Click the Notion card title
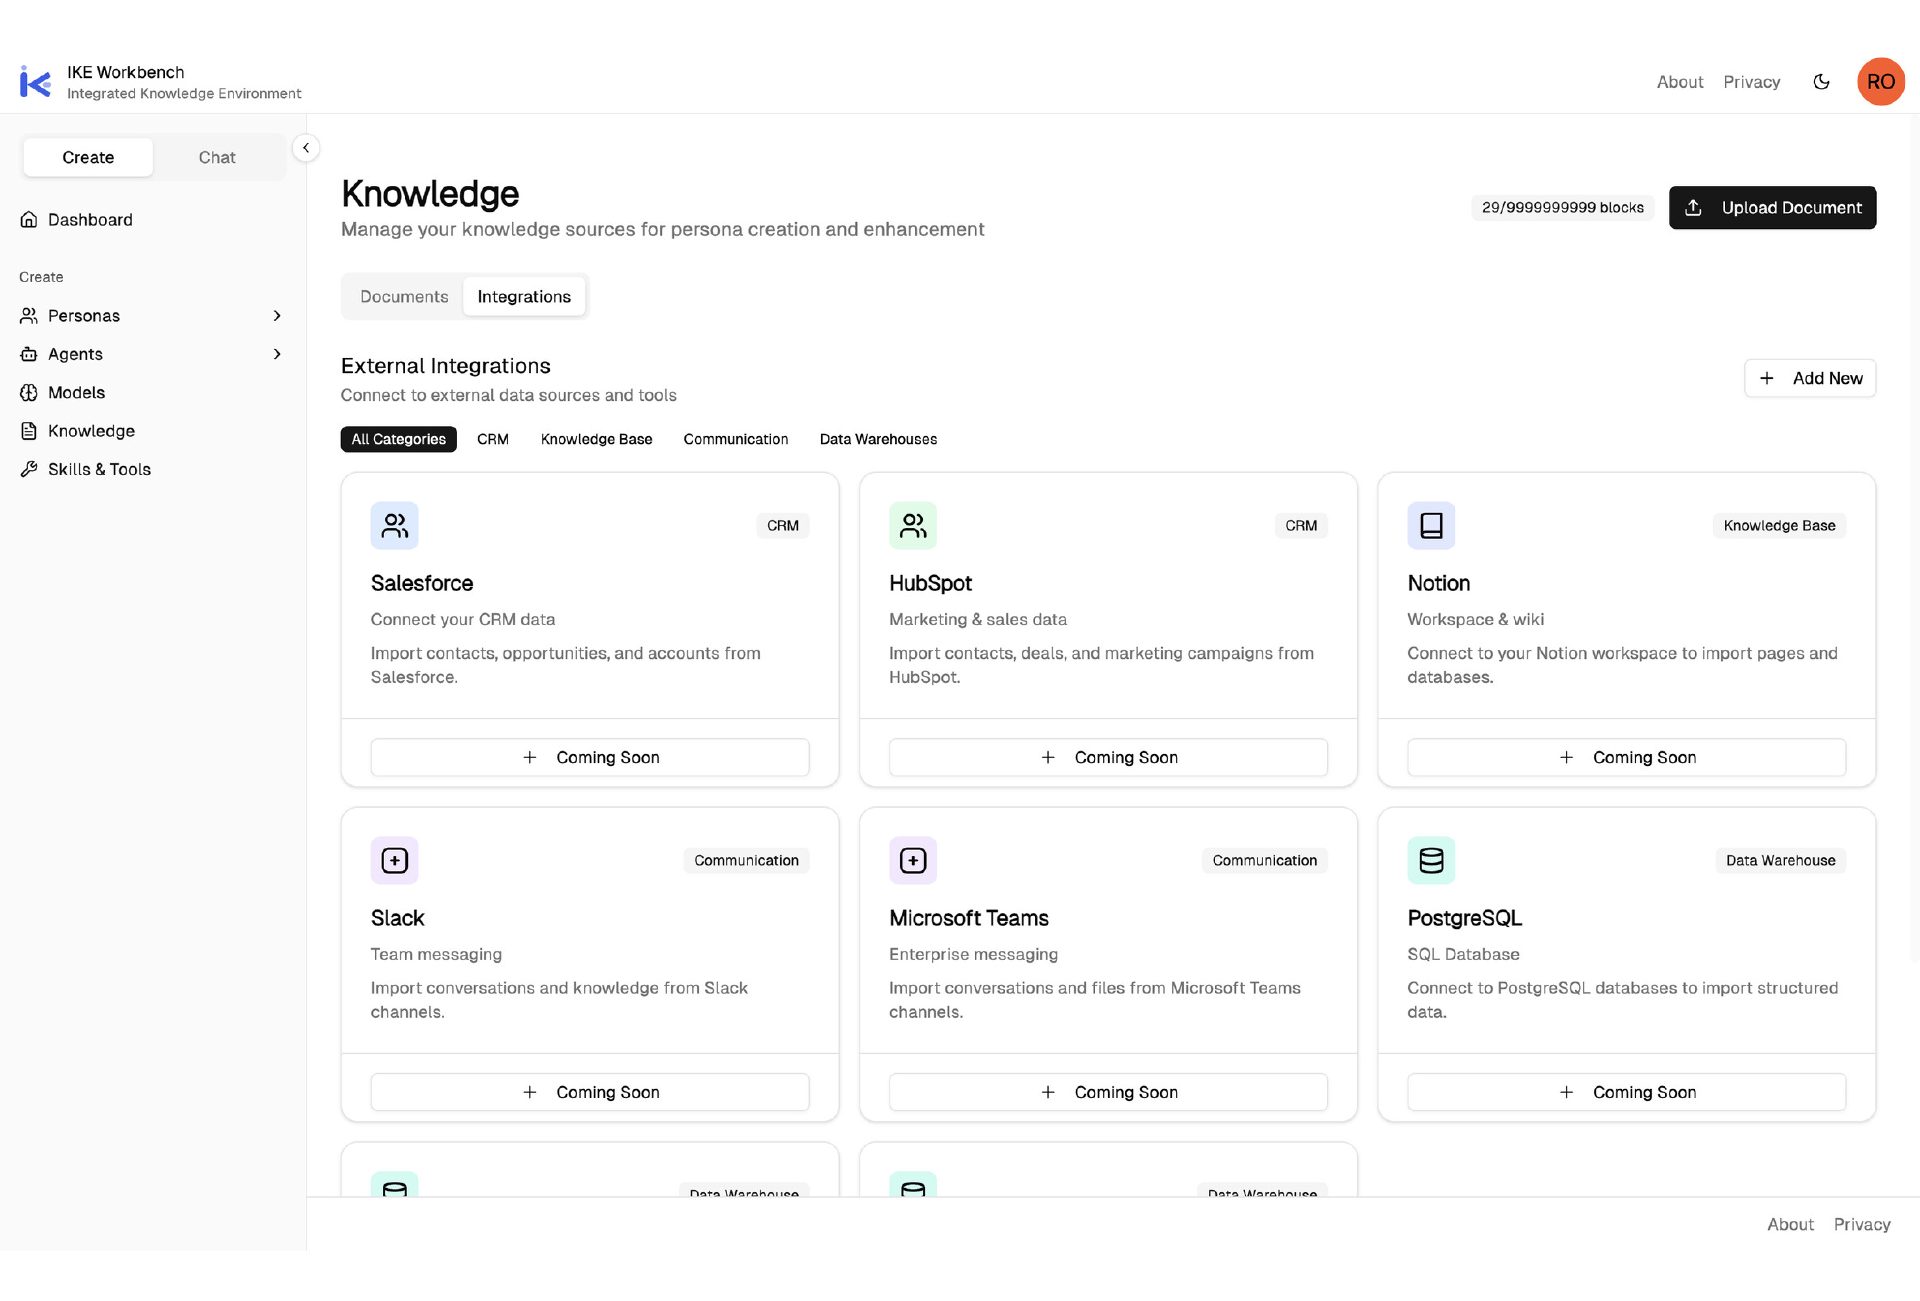This screenshot has width=1920, height=1301. (1438, 584)
